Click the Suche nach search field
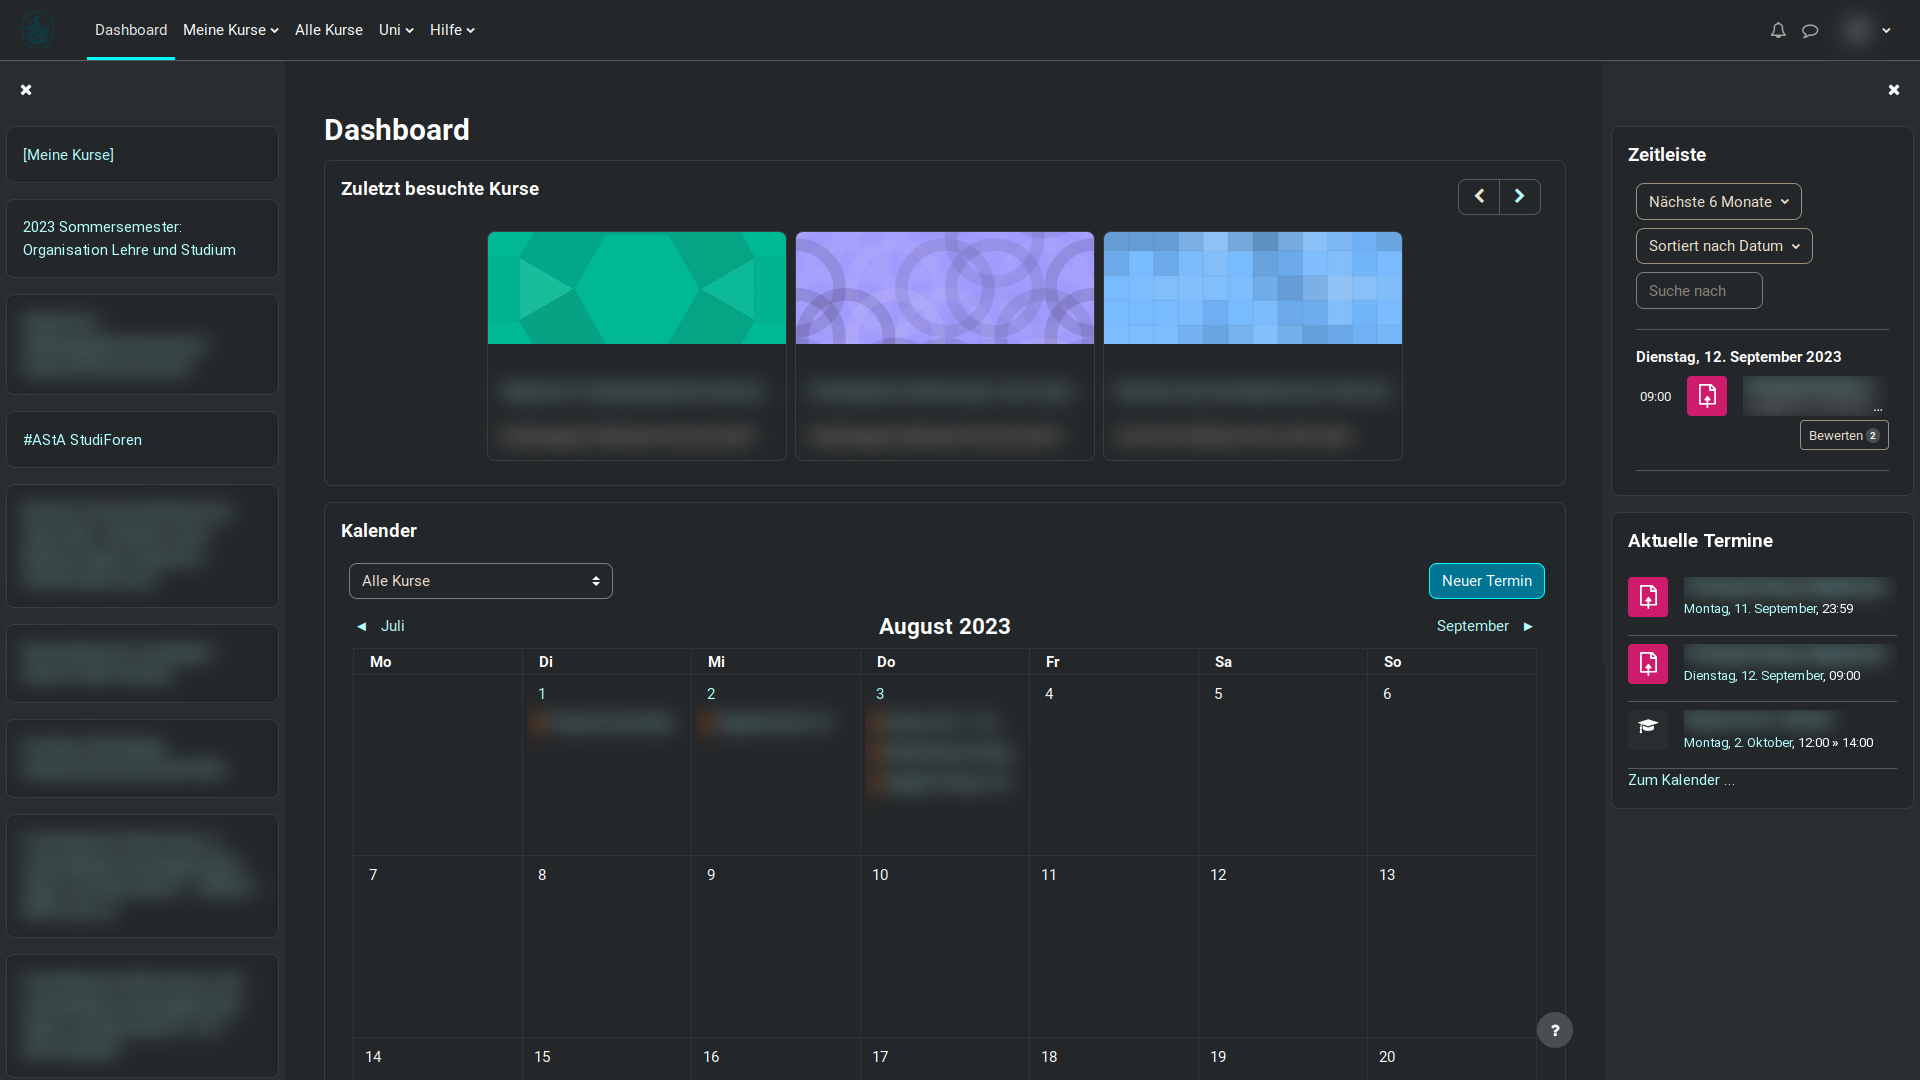Viewport: 1920px width, 1080px height. tap(1698, 291)
